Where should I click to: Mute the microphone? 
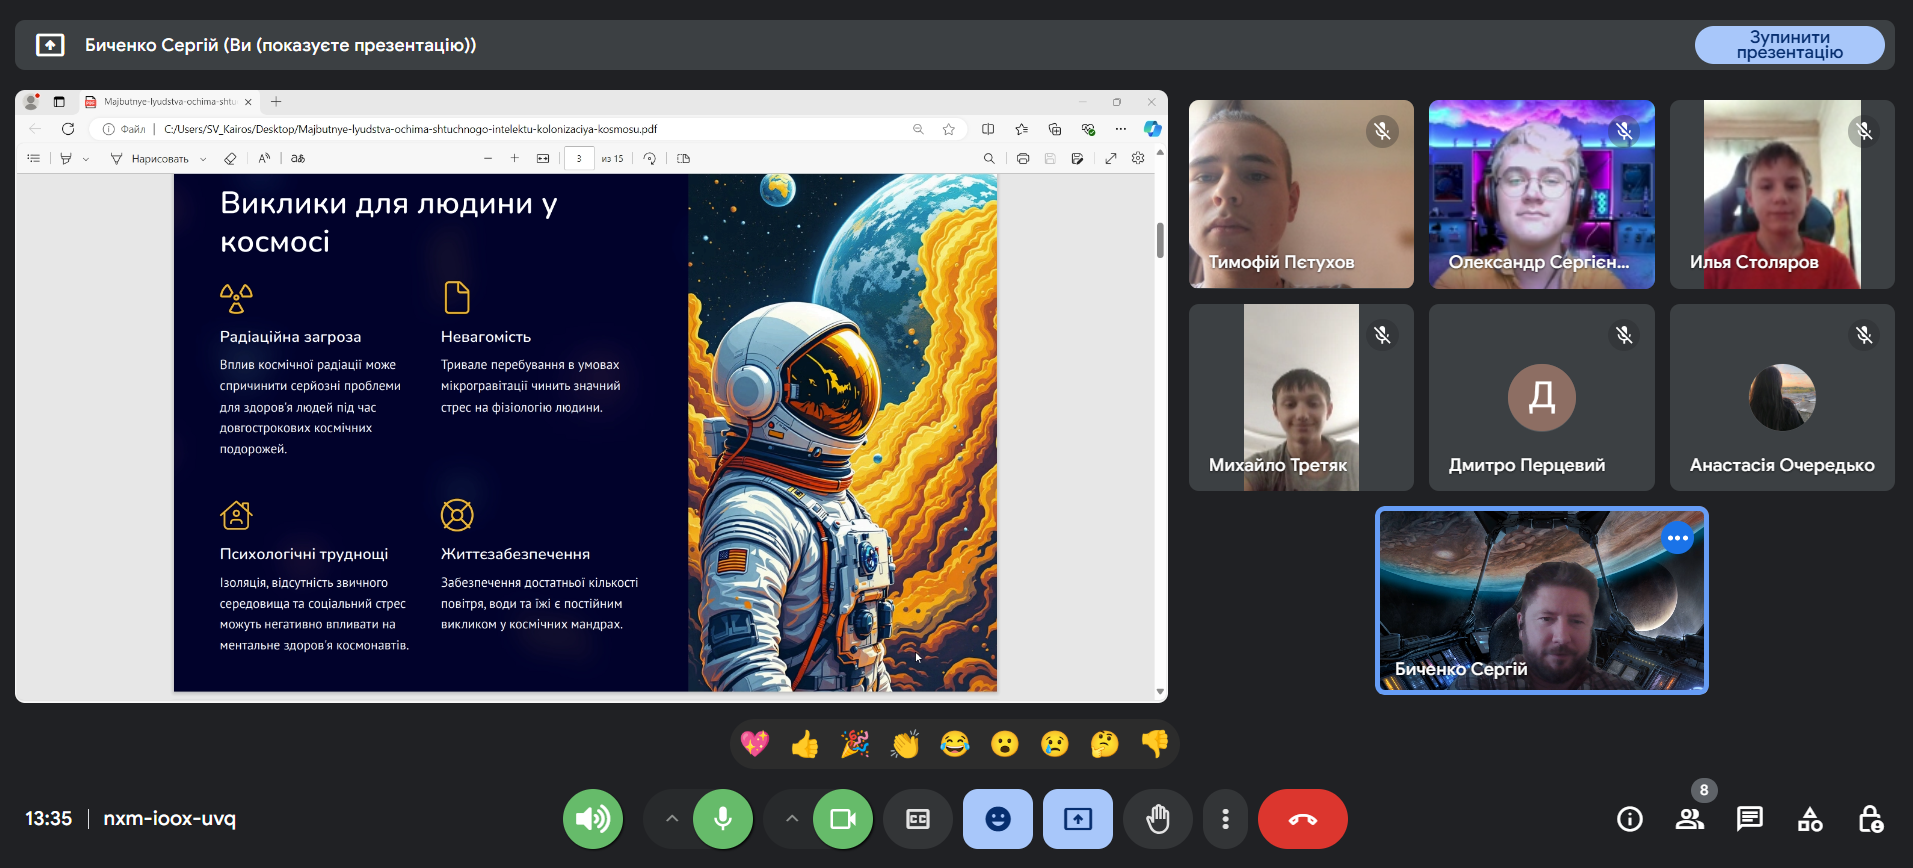tap(722, 819)
